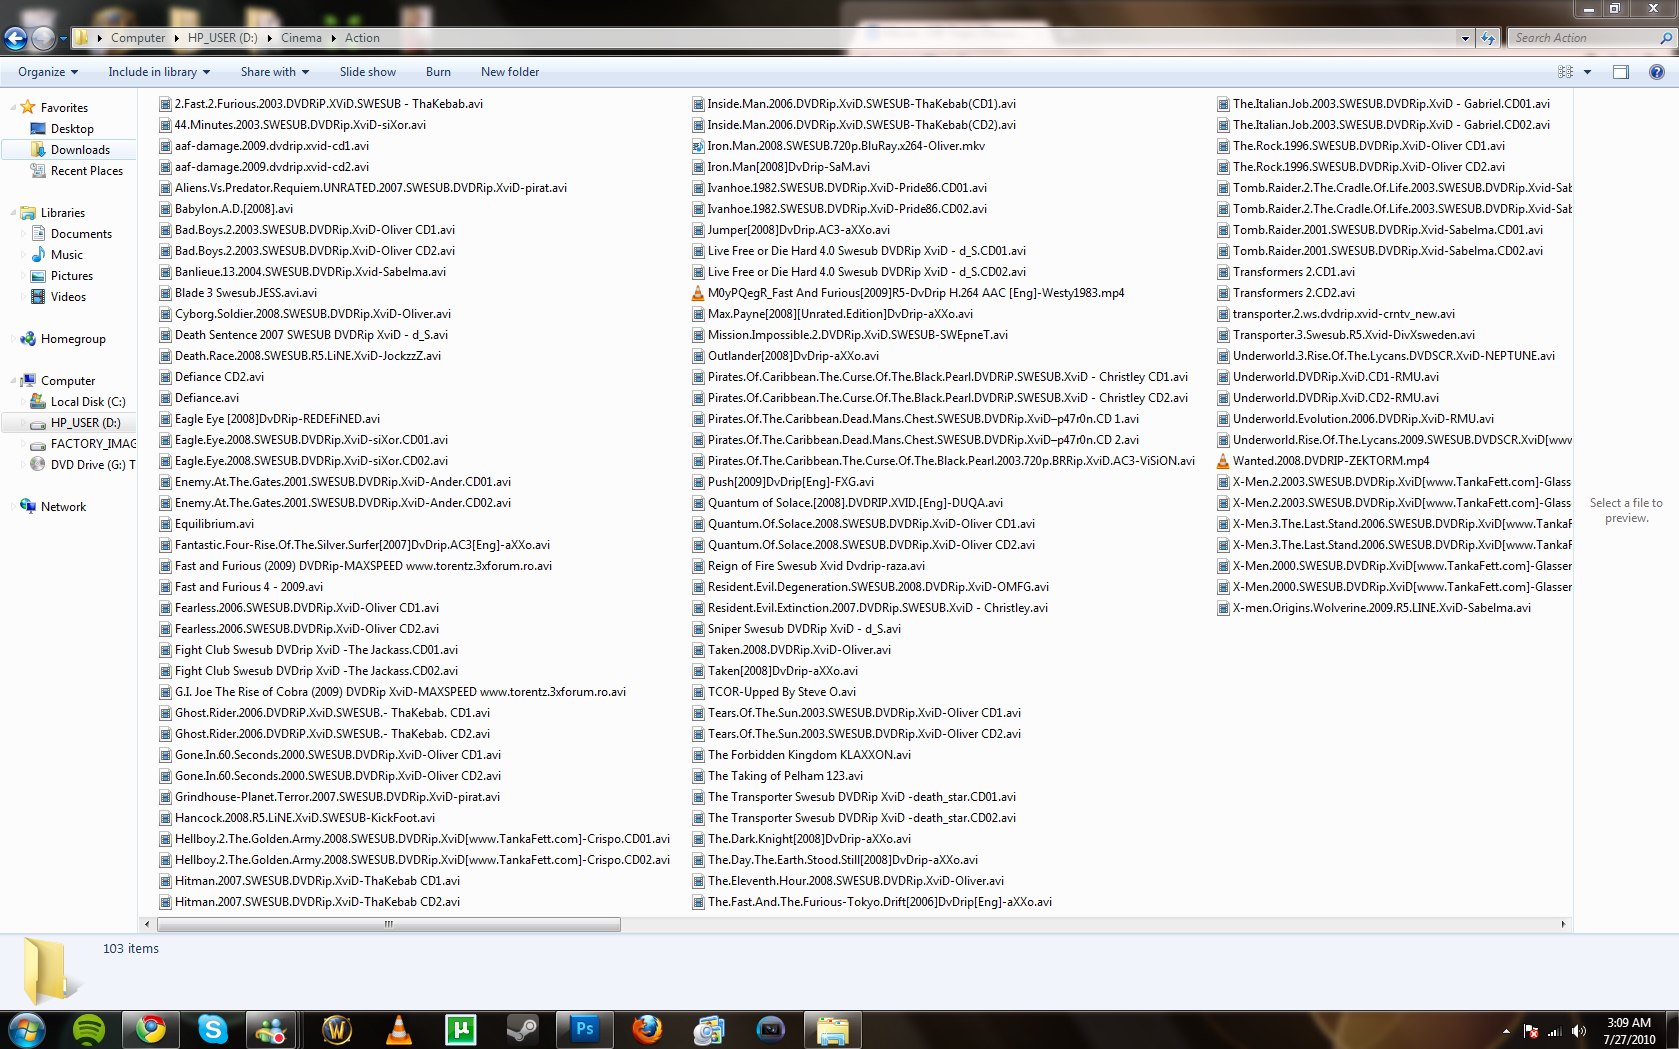Screen dimensions: 1679x1049
Task: Click the Back navigation arrow
Action: coord(16,38)
